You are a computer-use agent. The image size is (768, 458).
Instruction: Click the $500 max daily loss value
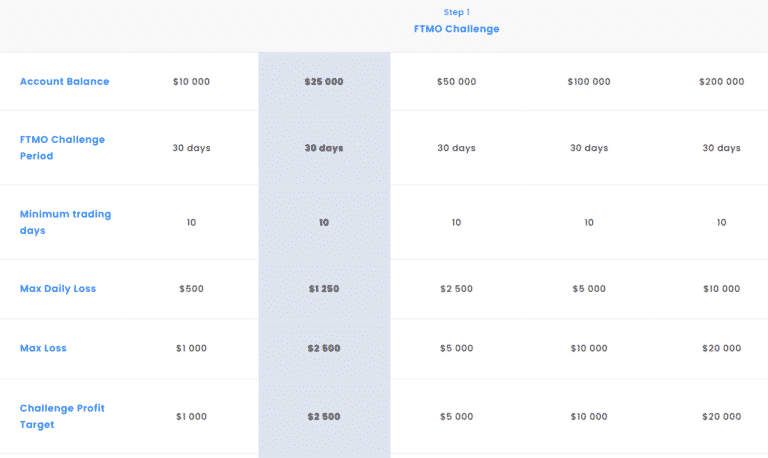coord(191,289)
